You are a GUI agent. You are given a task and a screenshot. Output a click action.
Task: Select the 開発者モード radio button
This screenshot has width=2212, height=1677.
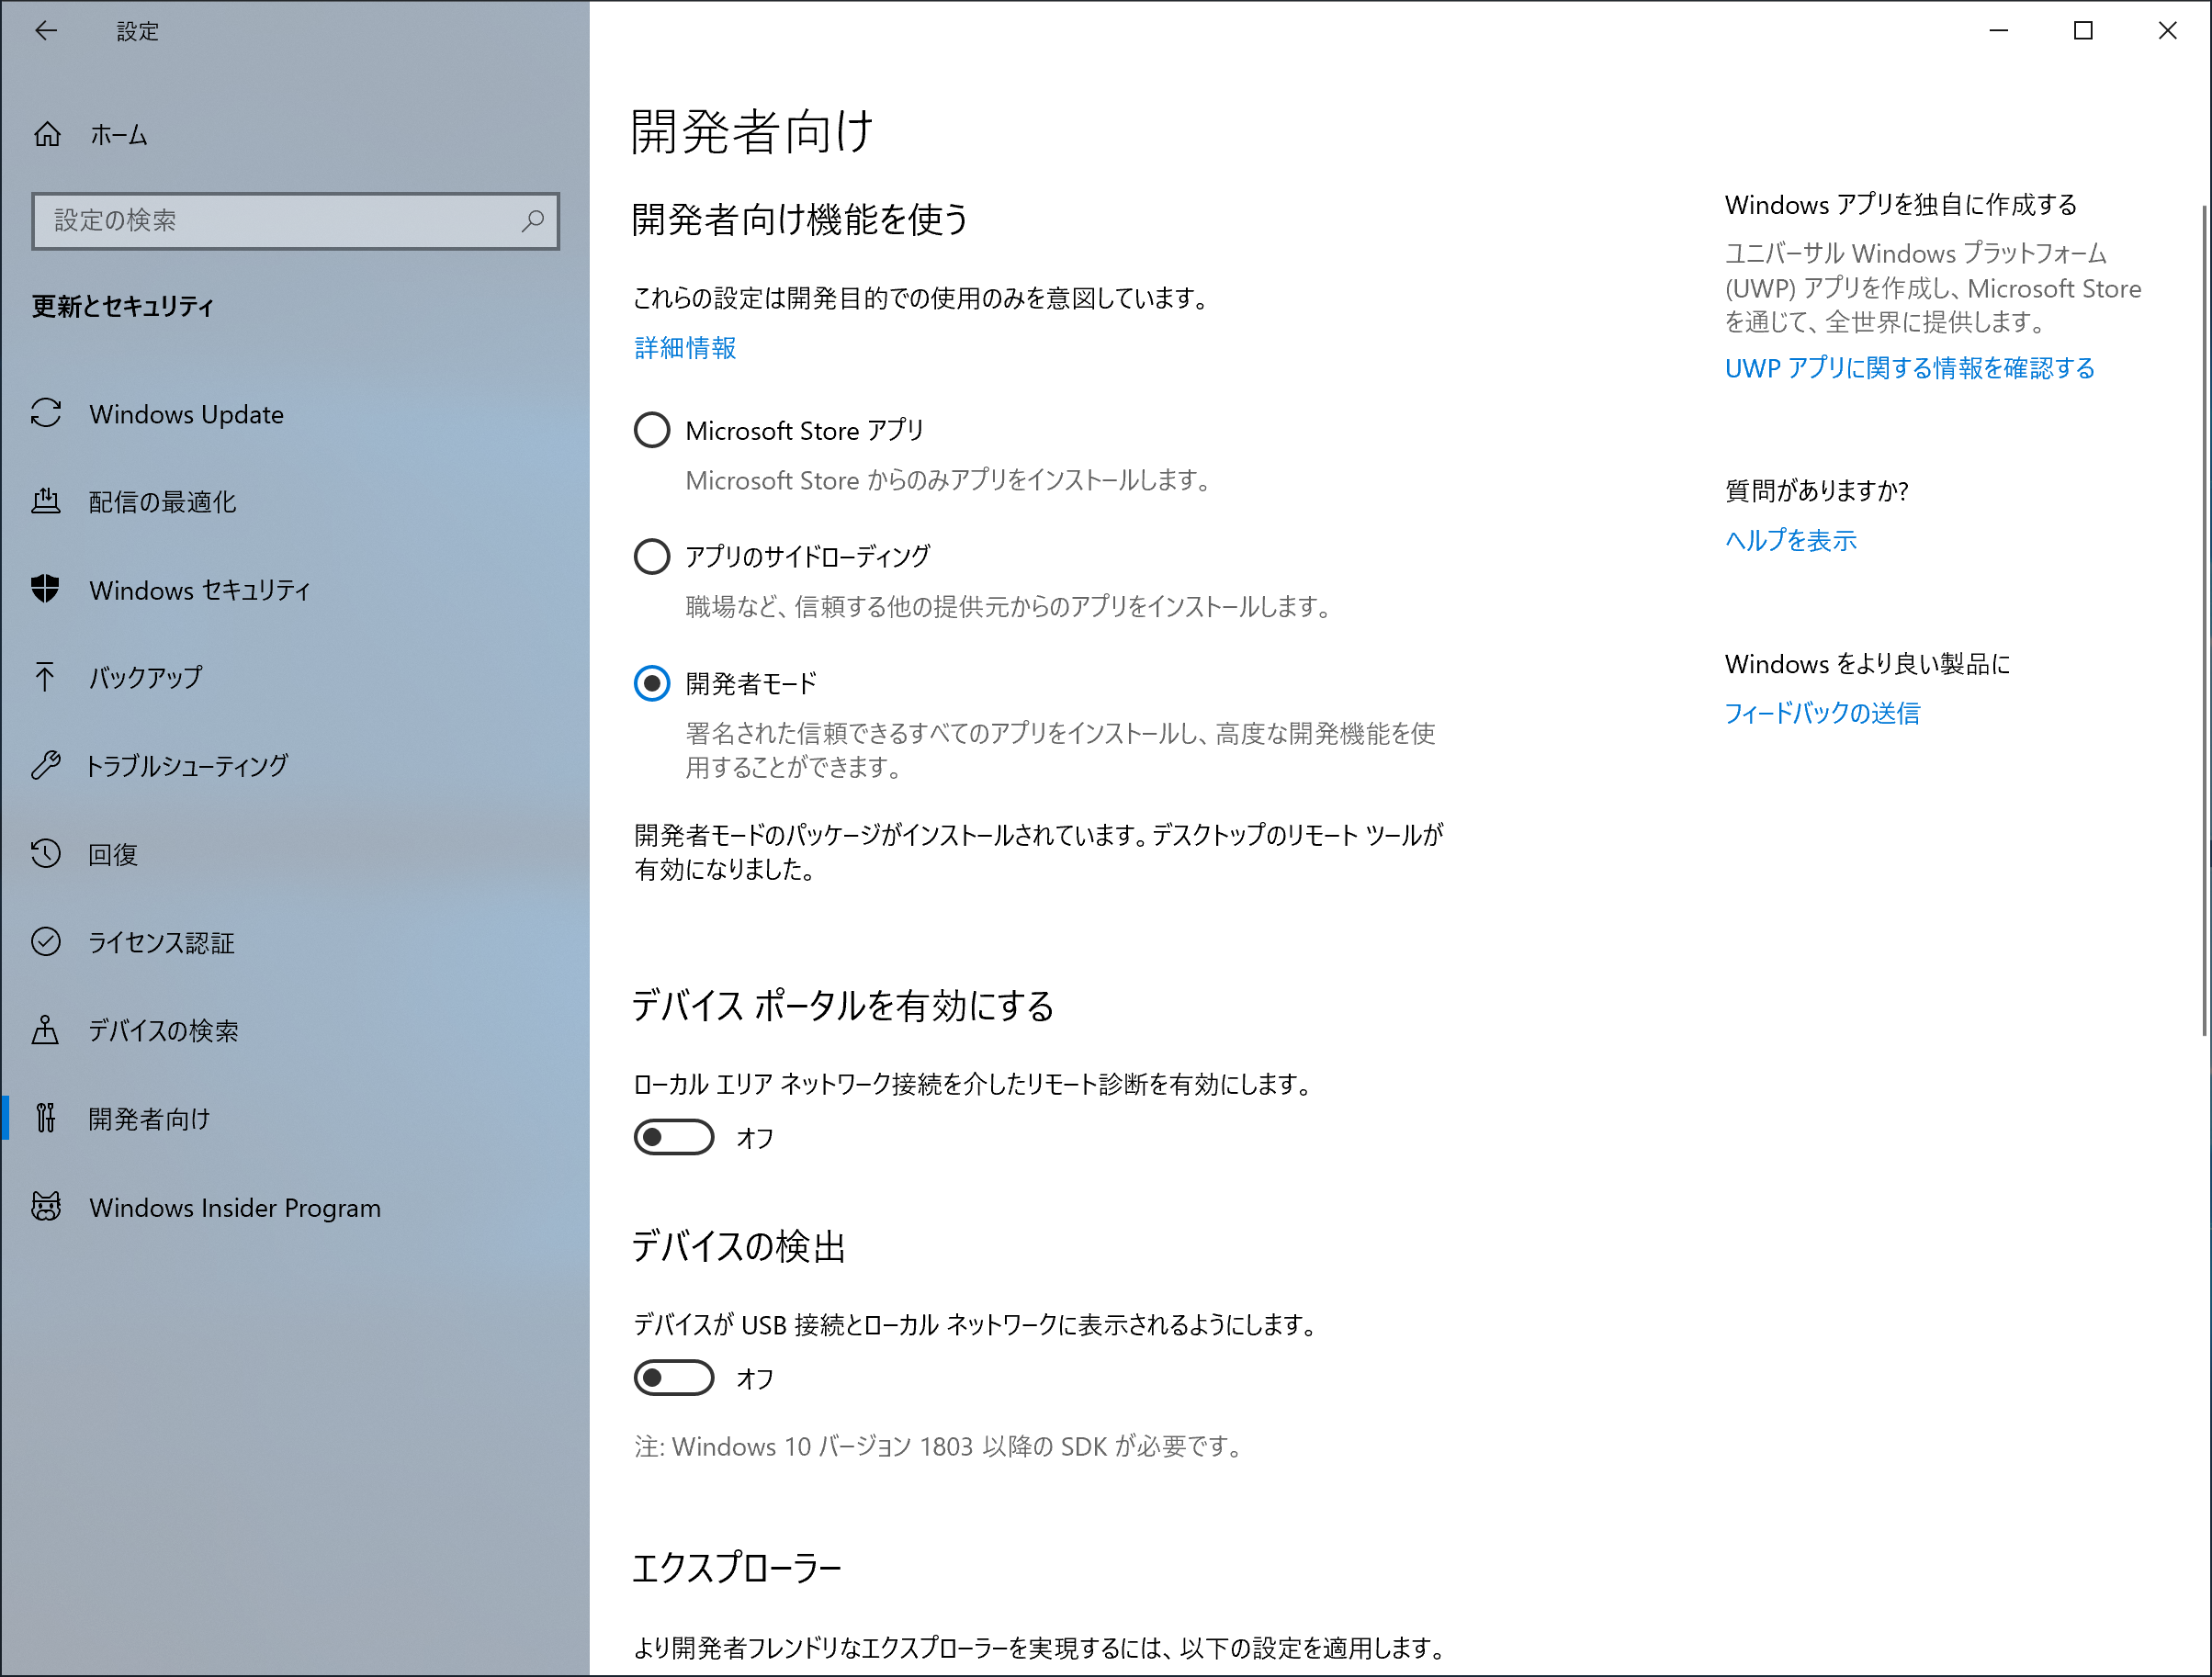(x=652, y=683)
